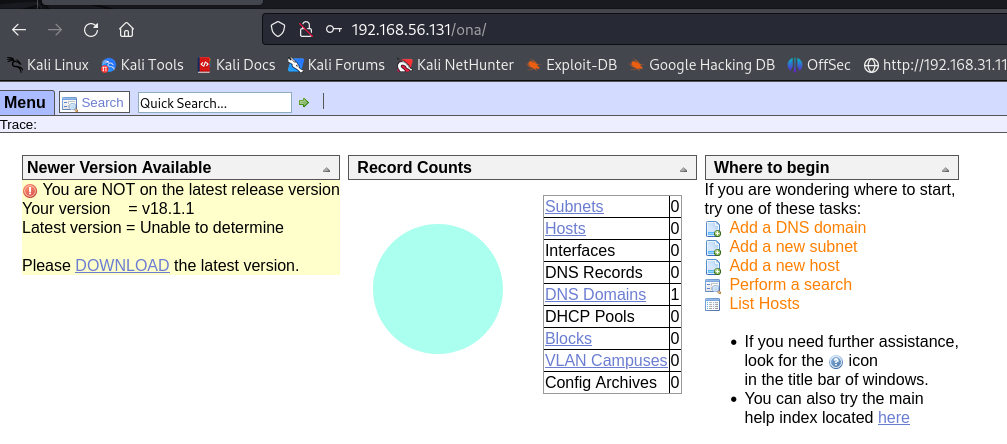Open the browser home page icon
Image resolution: width=1007 pixels, height=444 pixels.
coord(127,30)
